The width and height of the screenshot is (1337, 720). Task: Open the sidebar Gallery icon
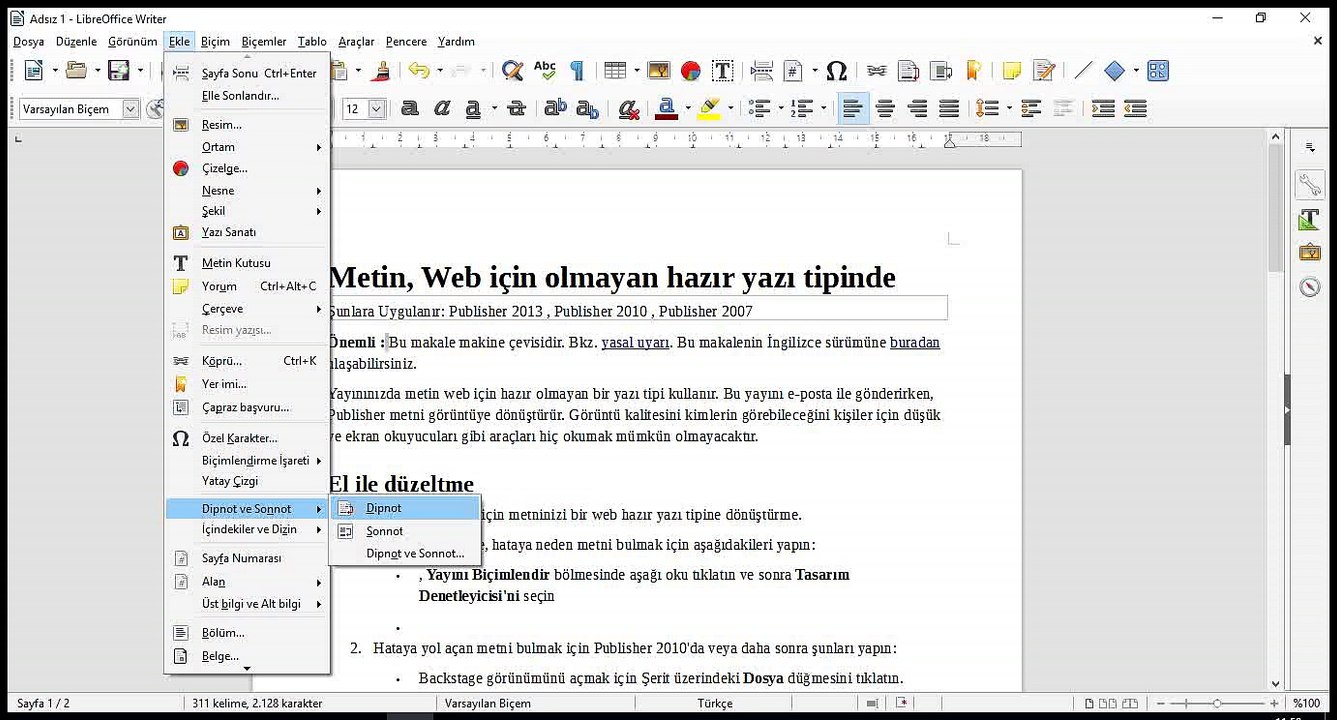[1310, 253]
